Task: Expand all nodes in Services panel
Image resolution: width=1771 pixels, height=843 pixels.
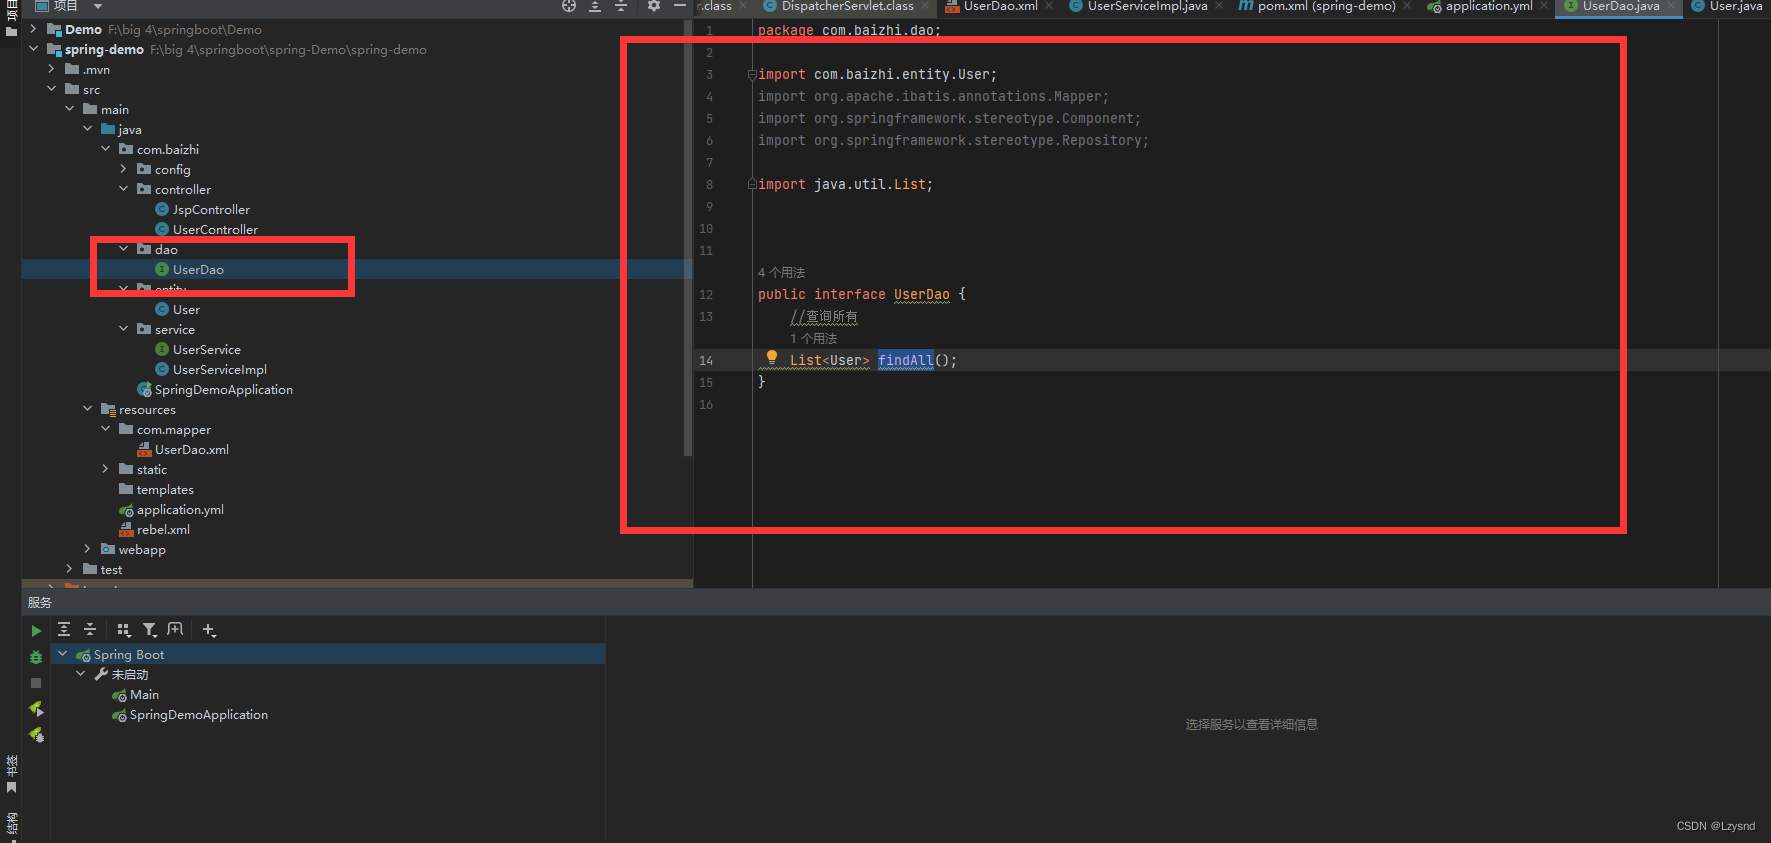Action: tap(64, 629)
